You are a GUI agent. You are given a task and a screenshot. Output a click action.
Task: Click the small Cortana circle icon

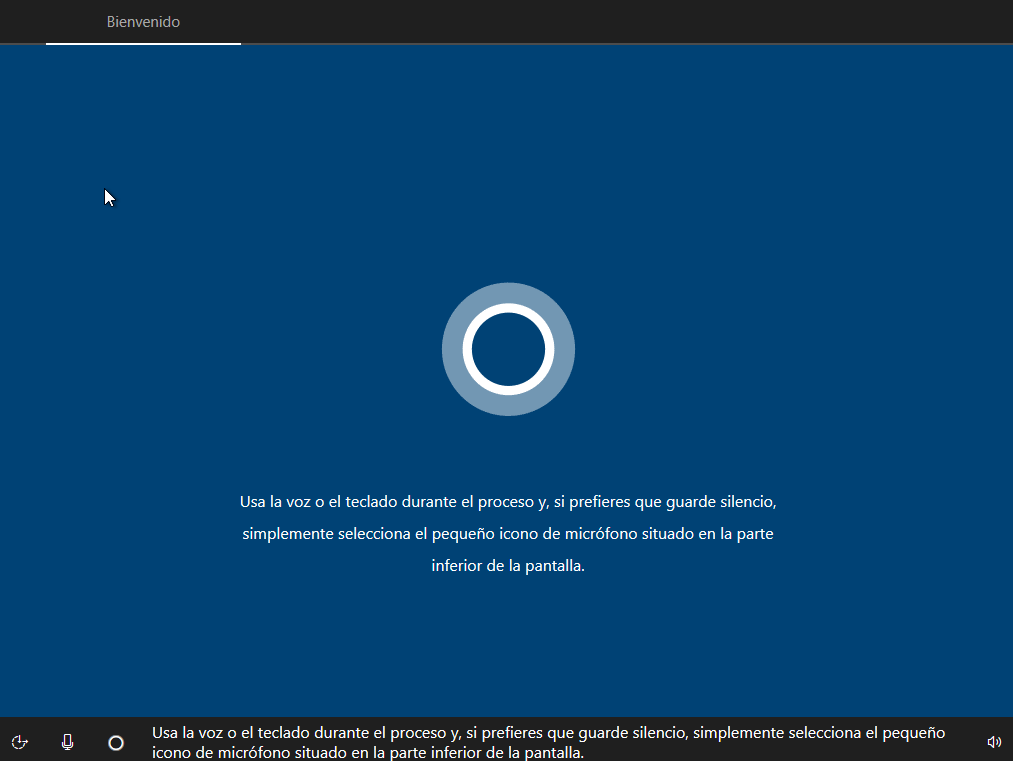116,743
